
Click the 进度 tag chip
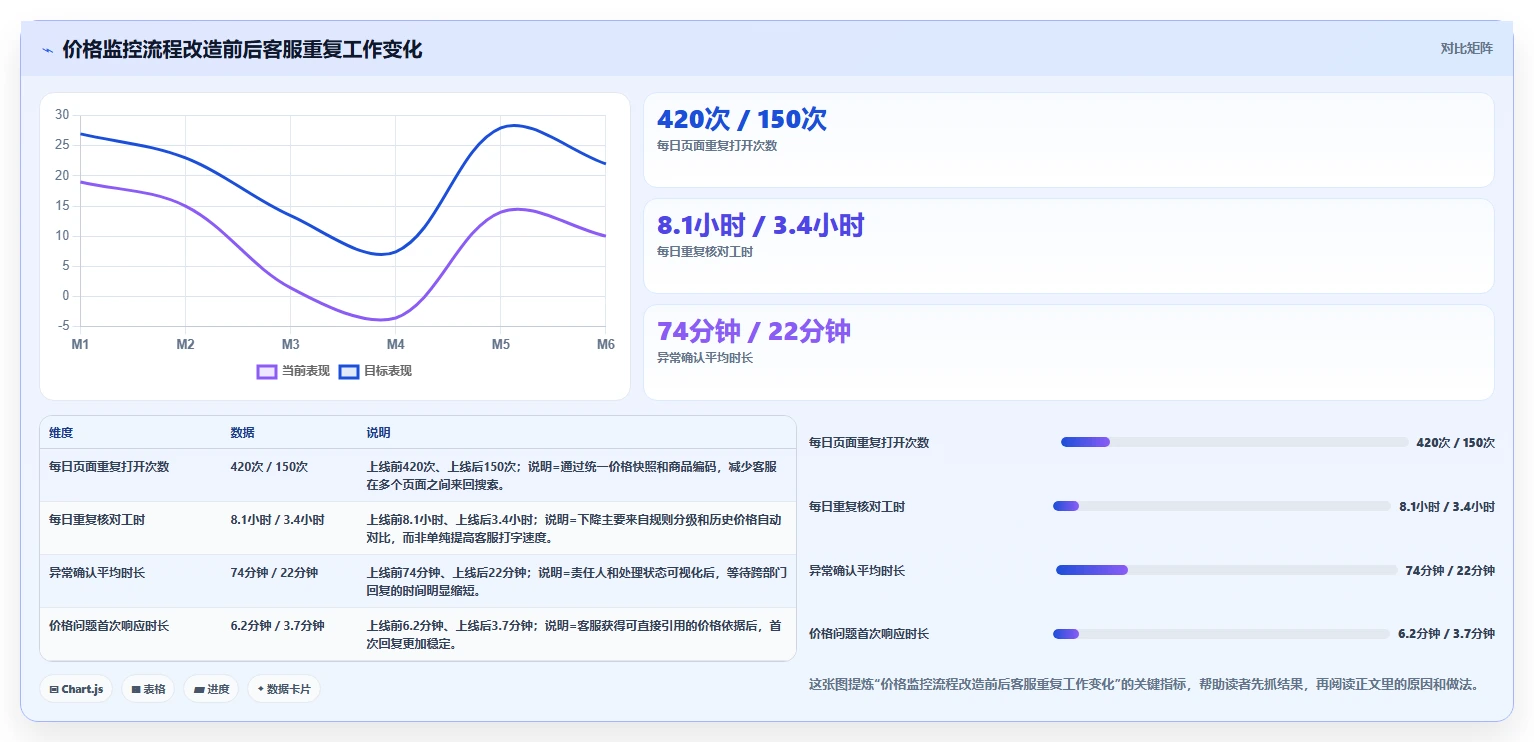[211, 689]
